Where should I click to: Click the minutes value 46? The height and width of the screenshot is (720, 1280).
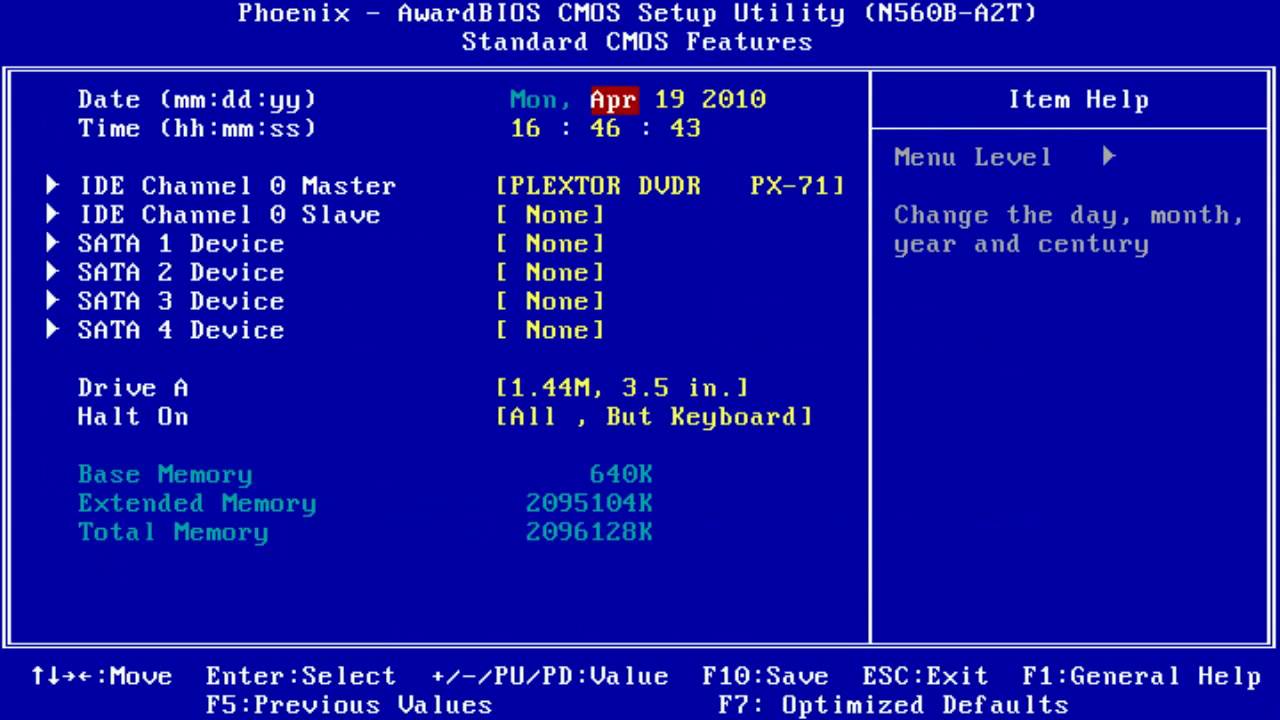point(605,128)
